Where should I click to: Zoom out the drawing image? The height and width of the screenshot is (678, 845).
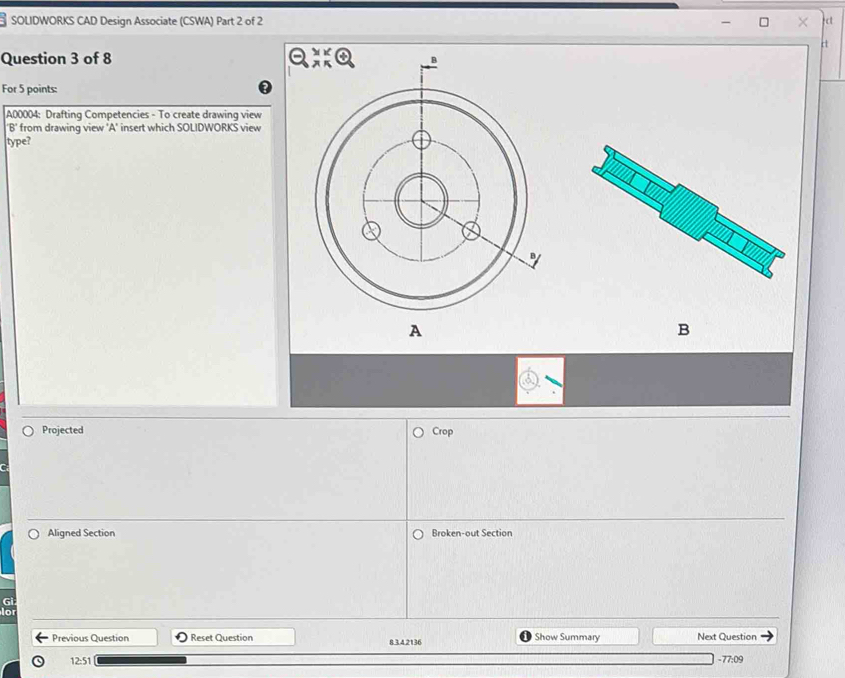[299, 57]
